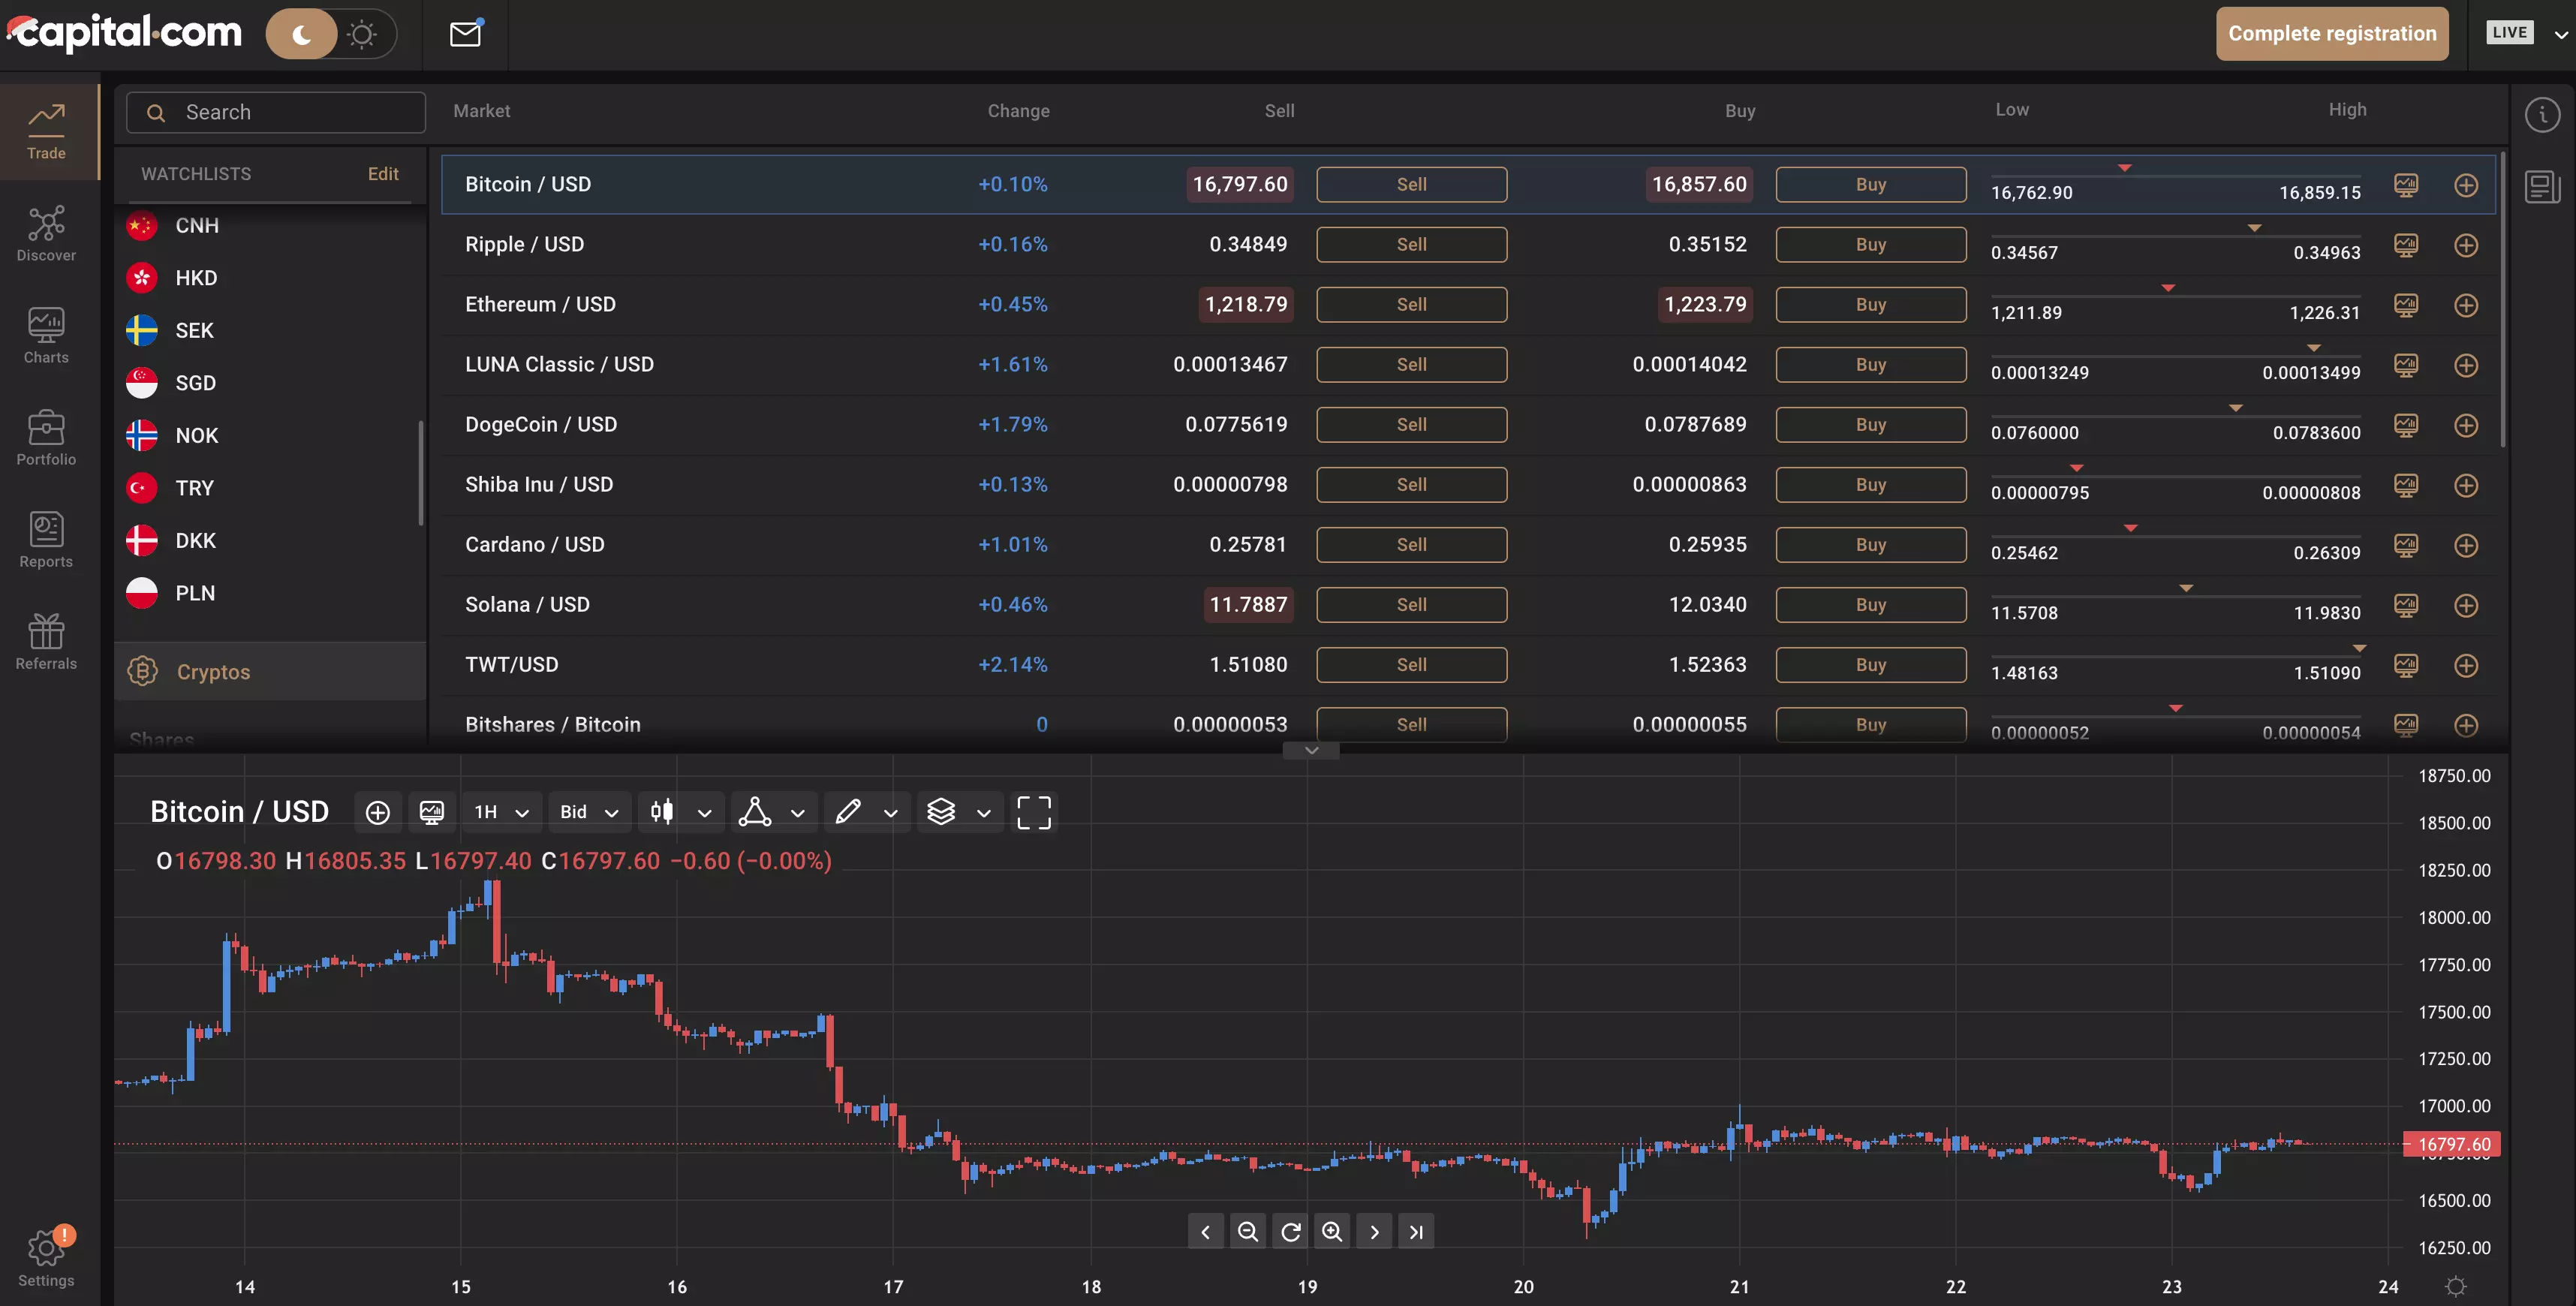Viewport: 2576px width, 1306px height.
Task: Zoom out the chart
Action: (x=1248, y=1232)
